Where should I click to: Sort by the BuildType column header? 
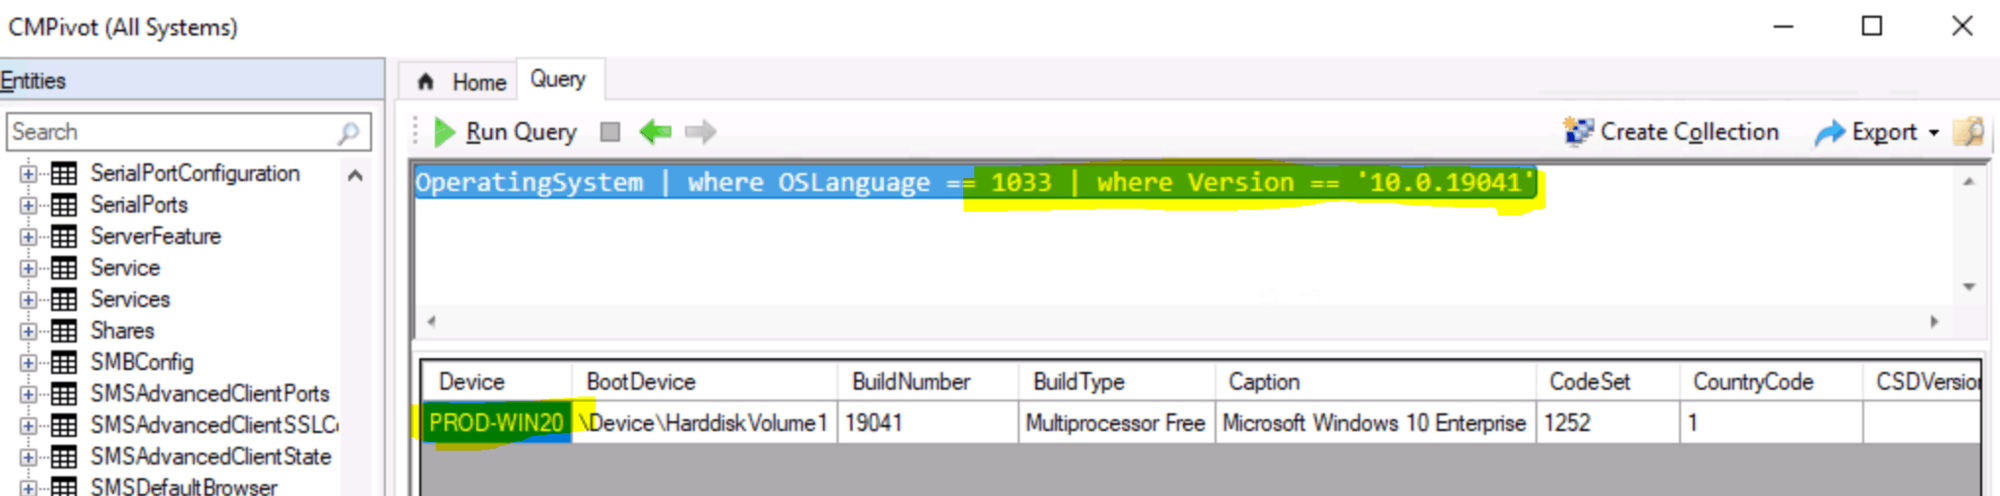tap(1117, 382)
